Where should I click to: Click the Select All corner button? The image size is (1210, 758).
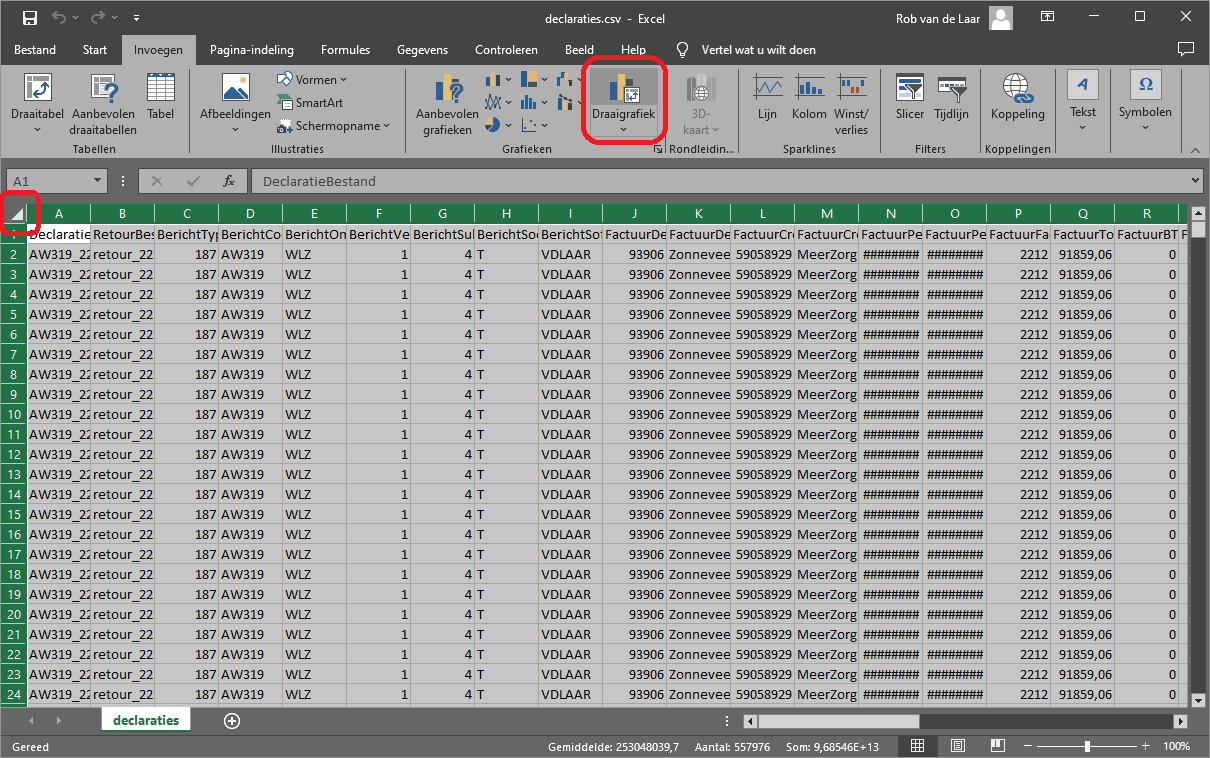coord(17,212)
